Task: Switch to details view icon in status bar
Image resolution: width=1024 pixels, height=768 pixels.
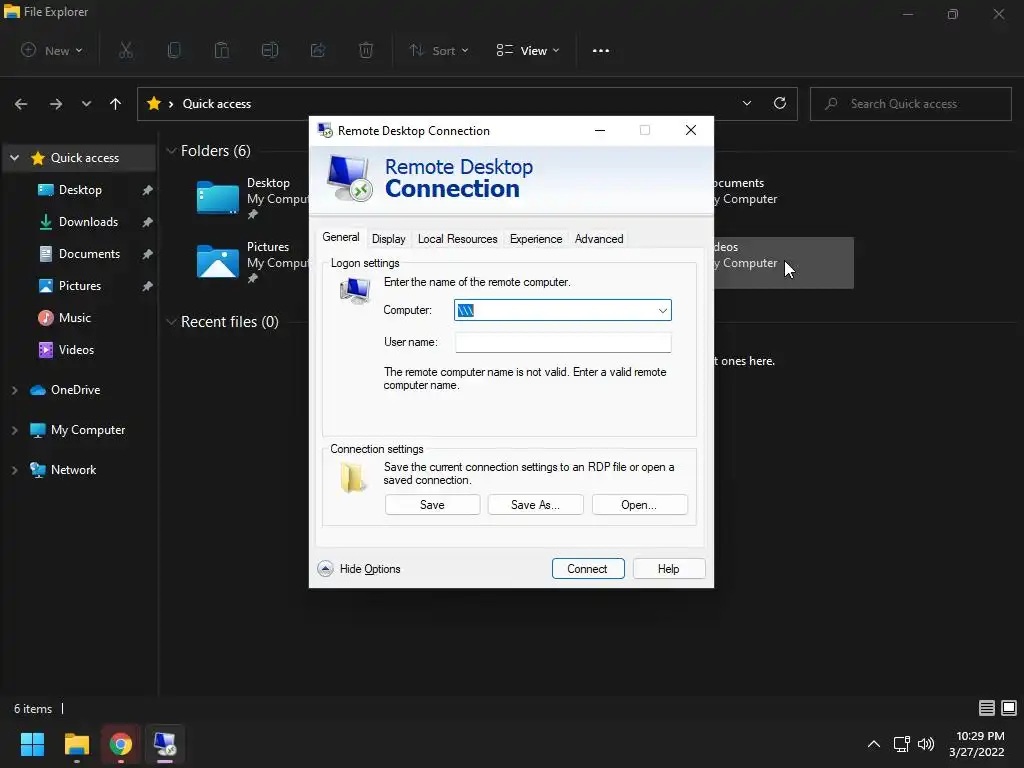Action: pos(987,708)
